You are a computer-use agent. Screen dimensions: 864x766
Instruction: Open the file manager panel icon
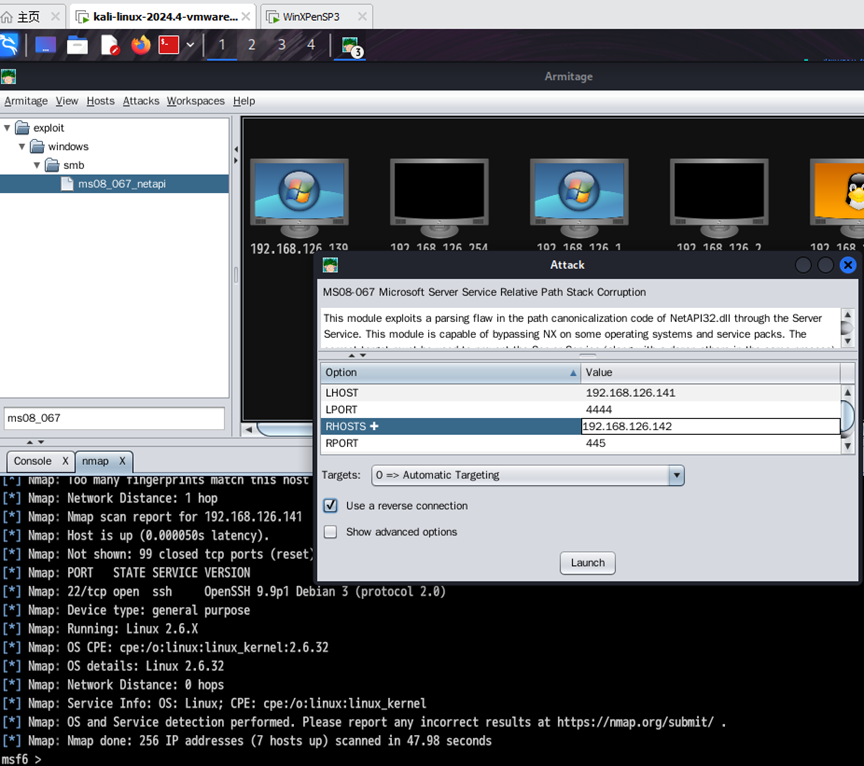pos(77,45)
